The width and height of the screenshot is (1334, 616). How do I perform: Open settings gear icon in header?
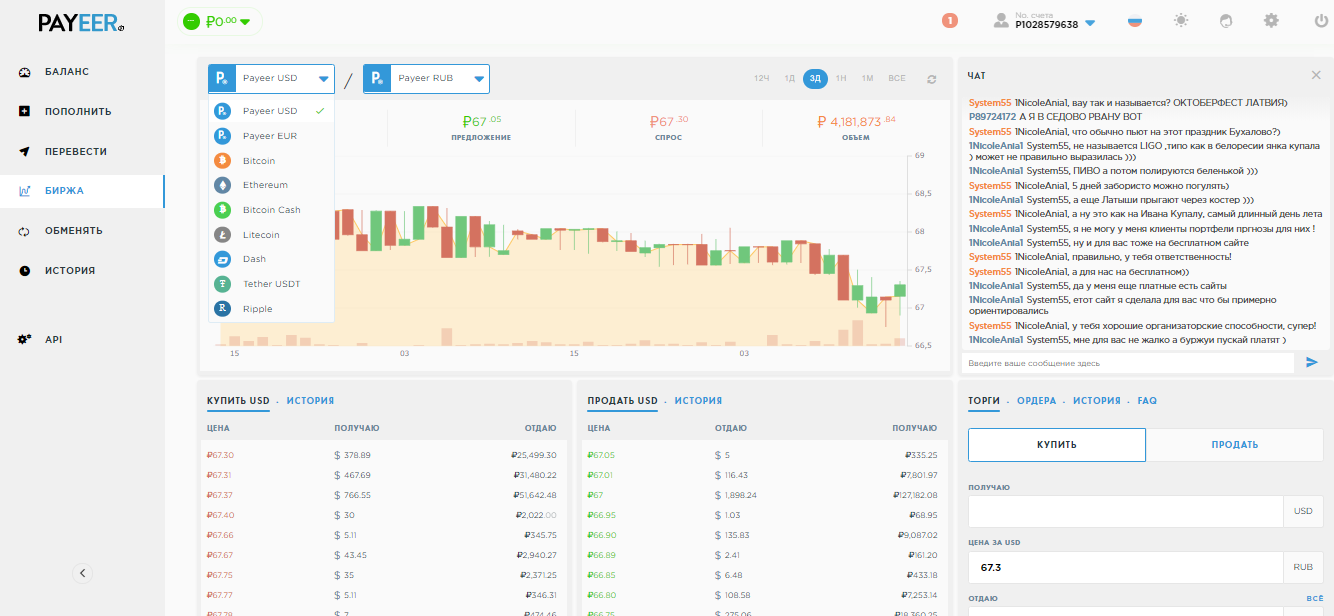[1272, 20]
